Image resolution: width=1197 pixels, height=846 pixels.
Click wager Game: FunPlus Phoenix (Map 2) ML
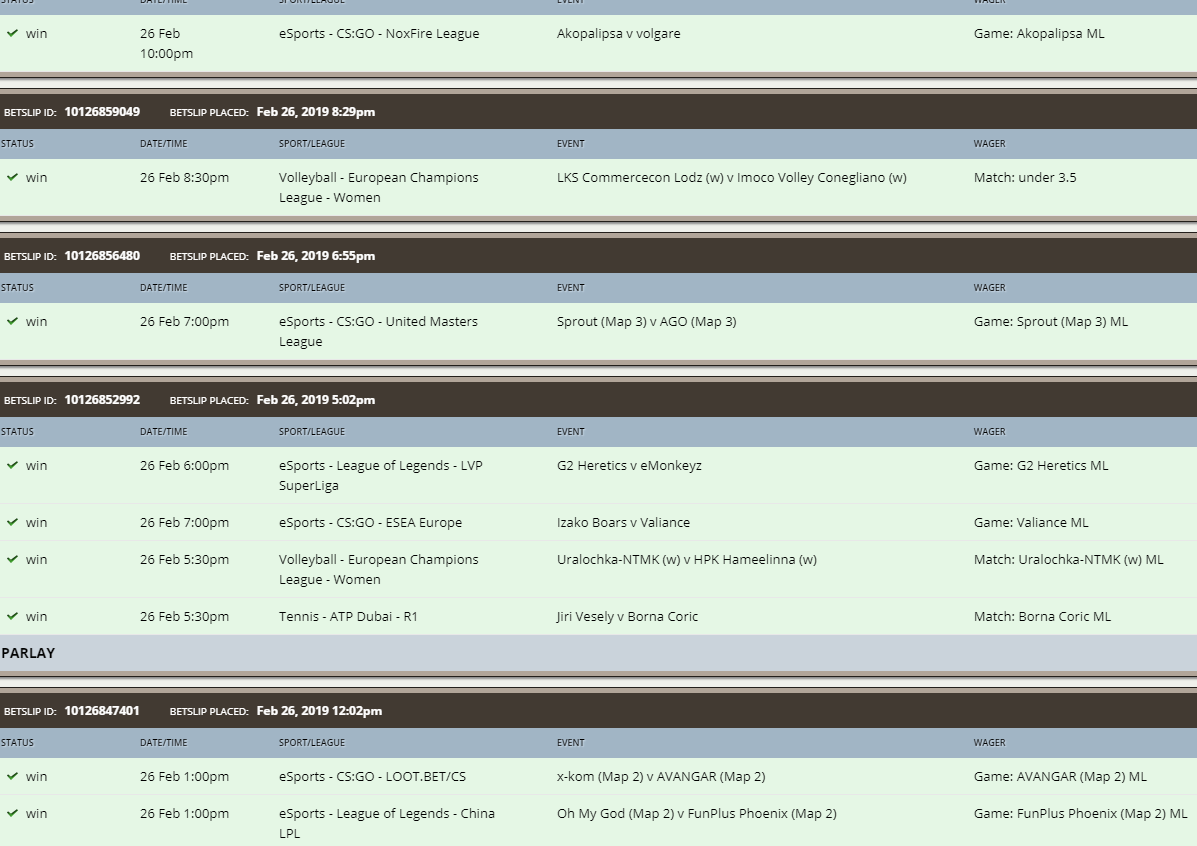point(1080,813)
